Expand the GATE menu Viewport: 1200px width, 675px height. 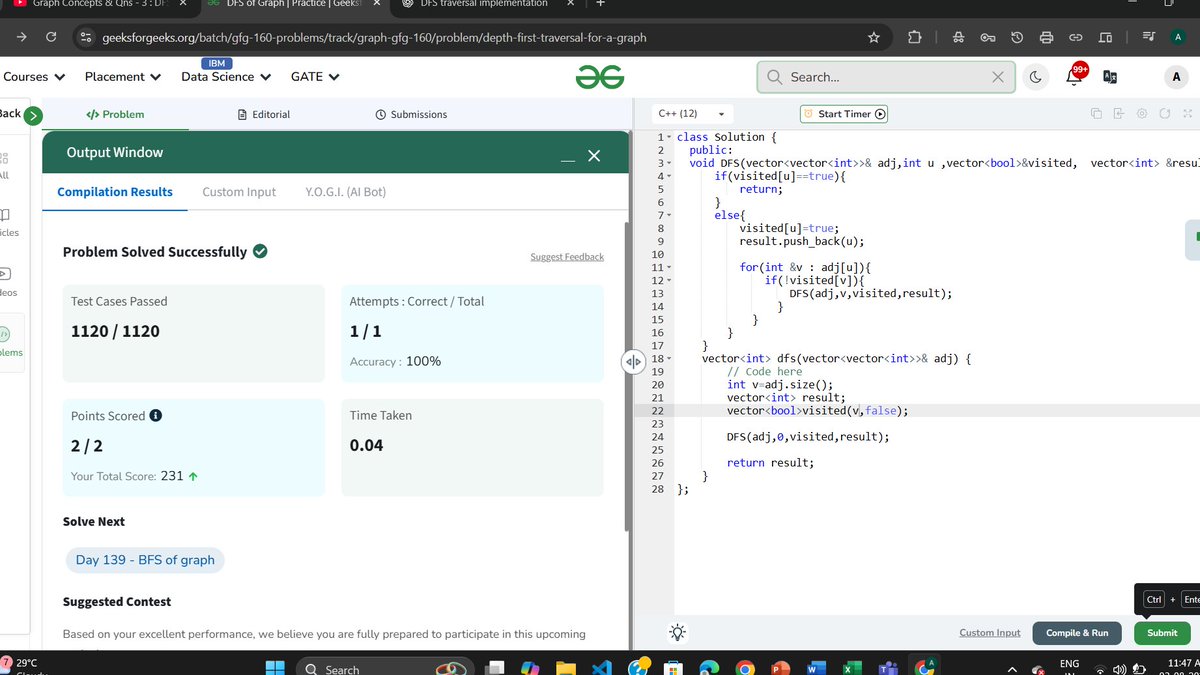pos(315,76)
